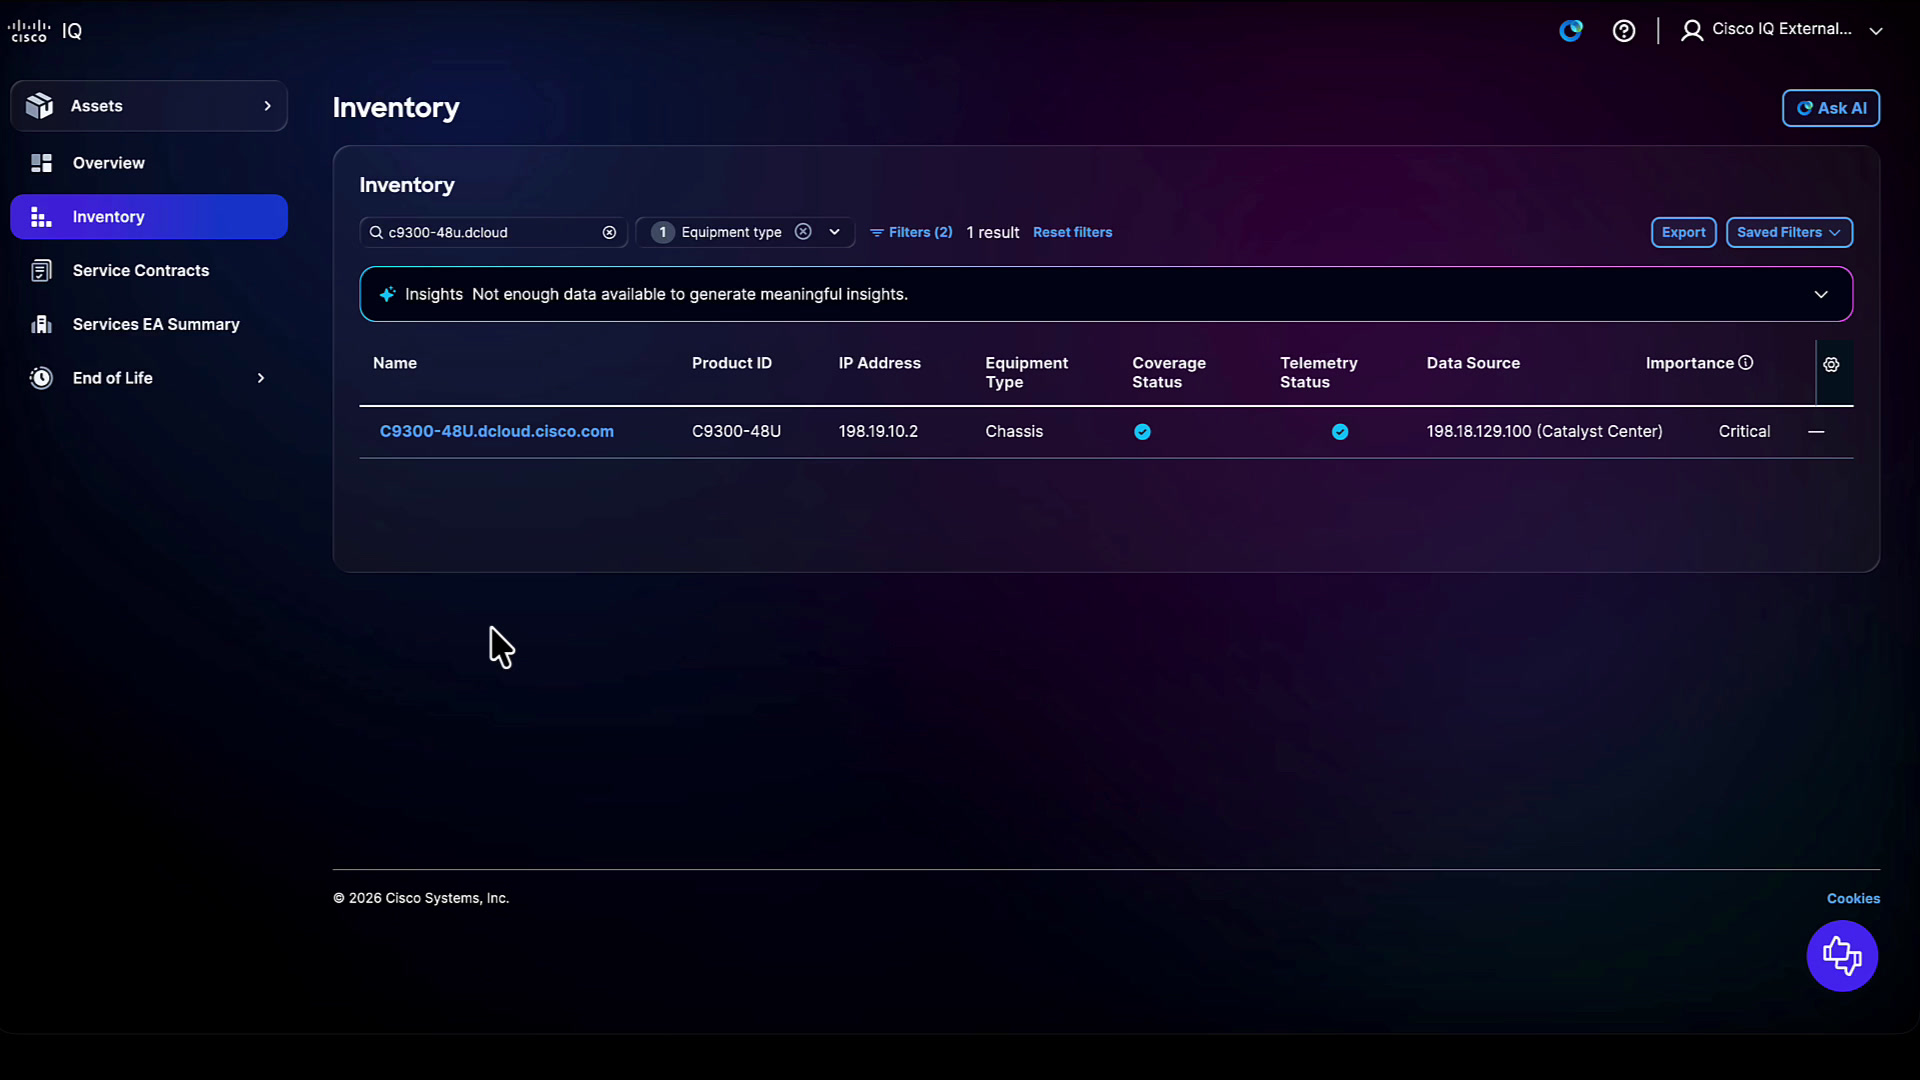
Task: Click the Overview dashboard icon
Action: pos(41,163)
